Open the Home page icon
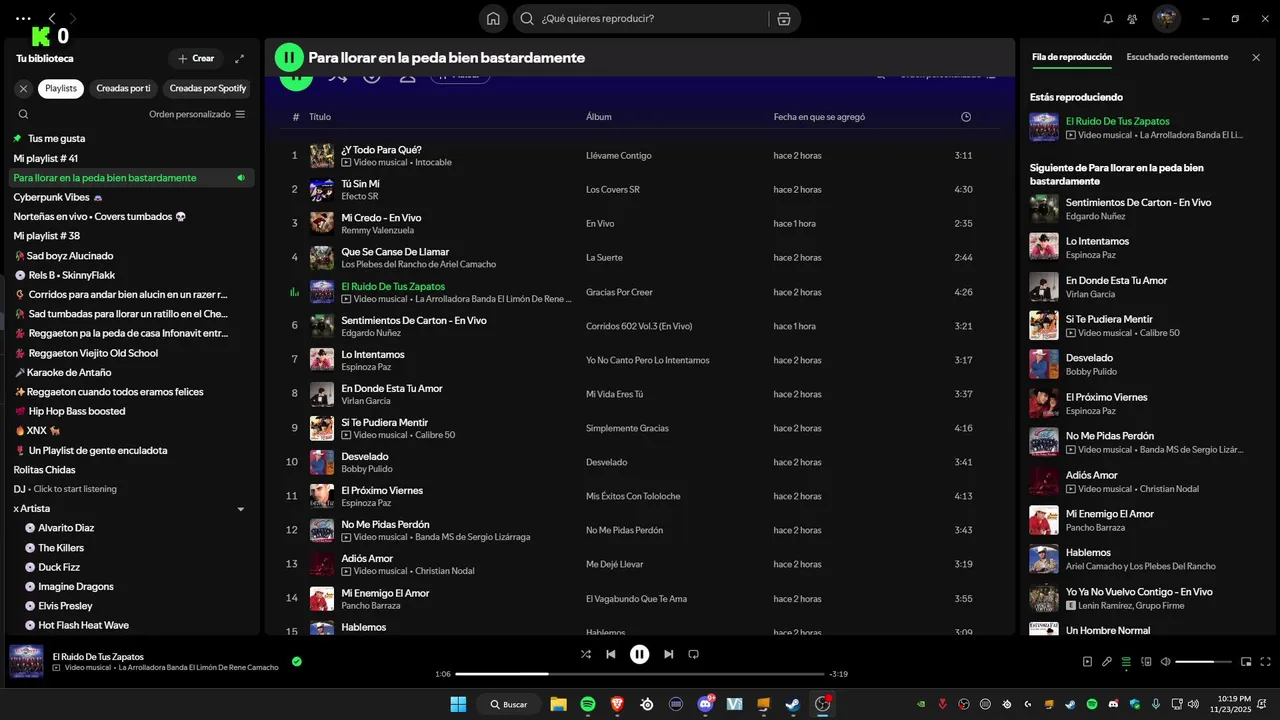 (x=493, y=18)
